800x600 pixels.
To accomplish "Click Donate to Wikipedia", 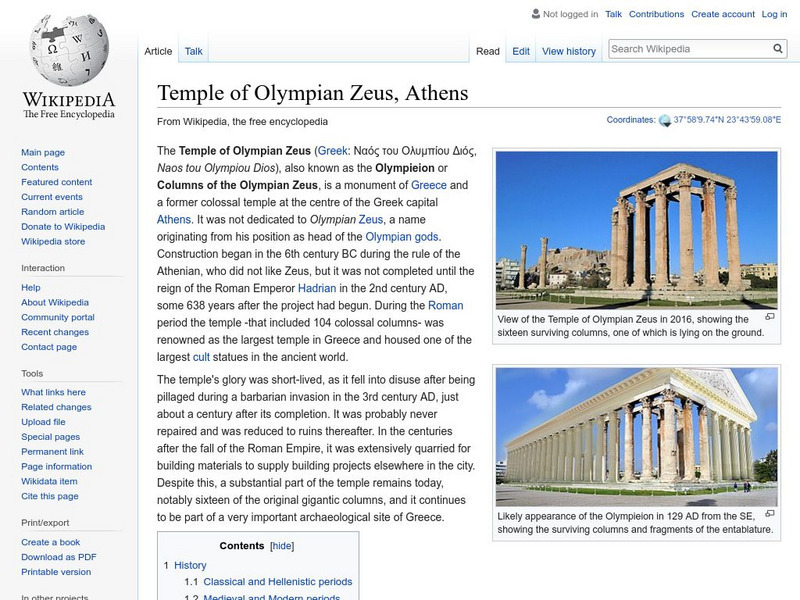I will click(x=63, y=227).
